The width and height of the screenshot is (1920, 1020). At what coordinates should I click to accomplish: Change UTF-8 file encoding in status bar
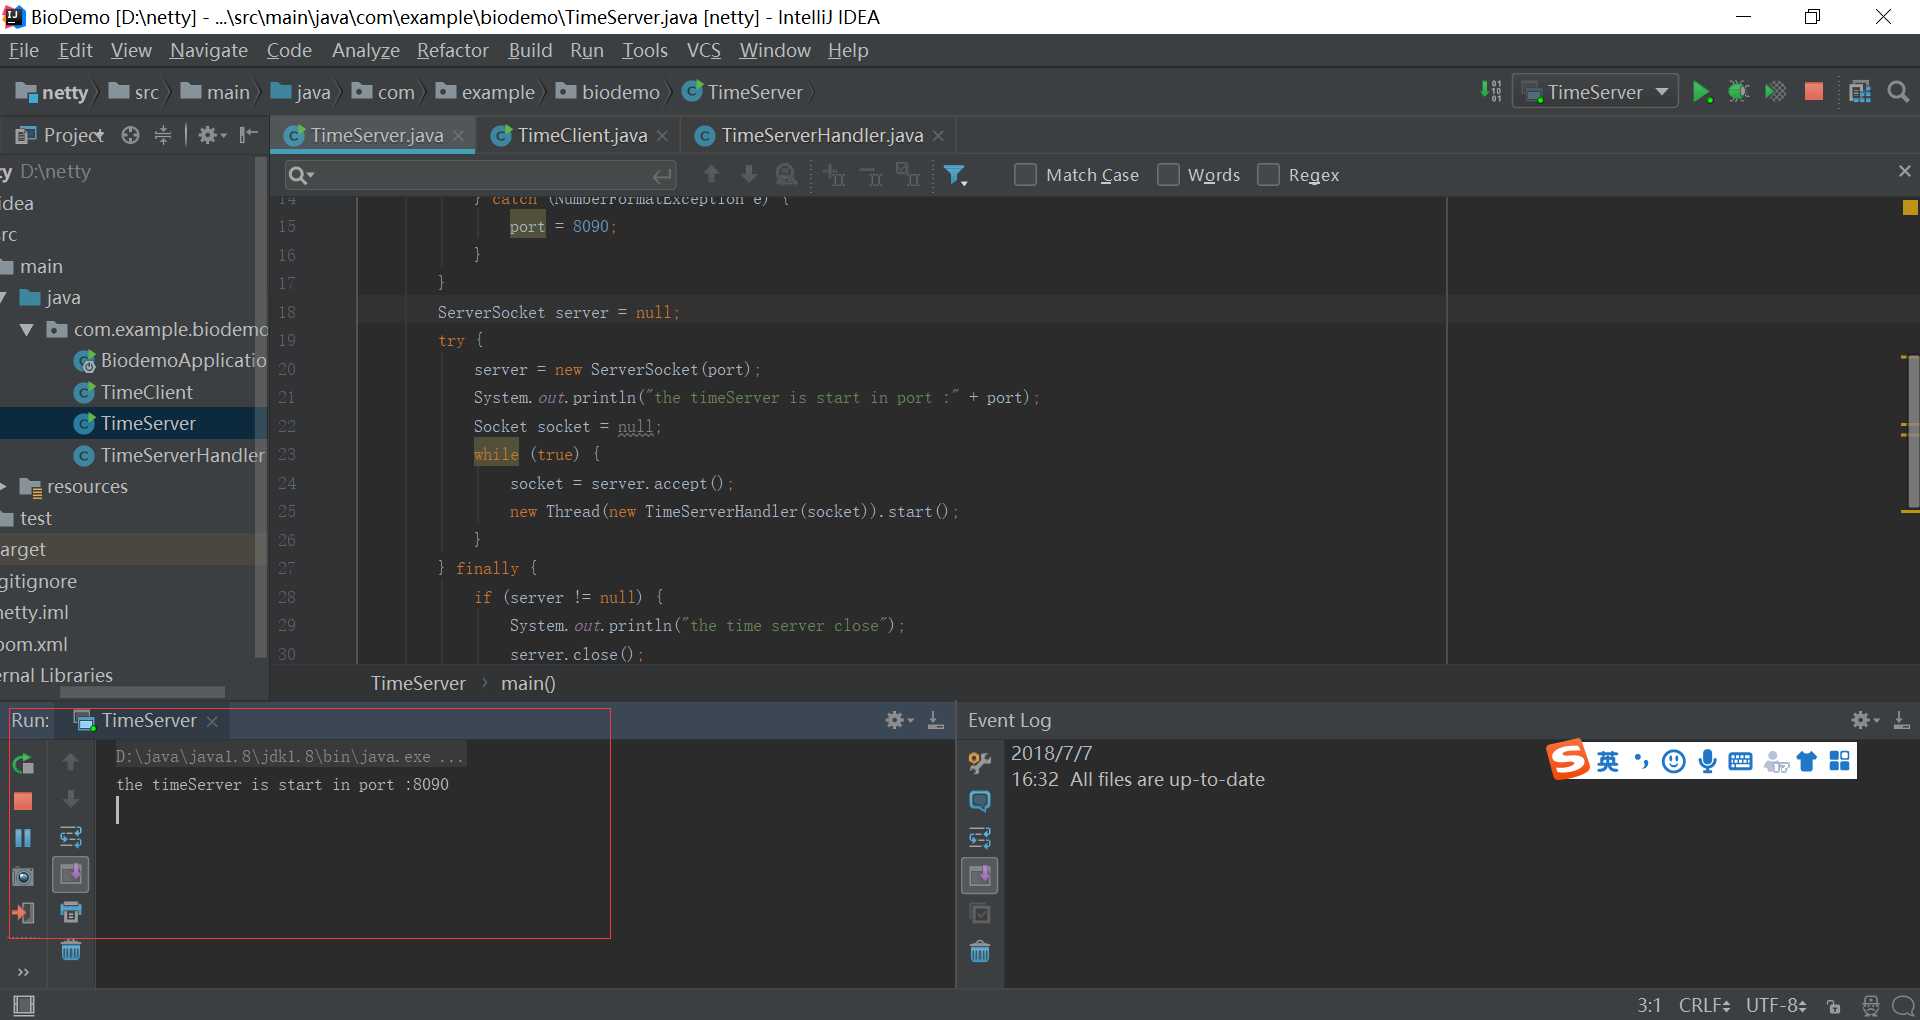pos(1776,1005)
